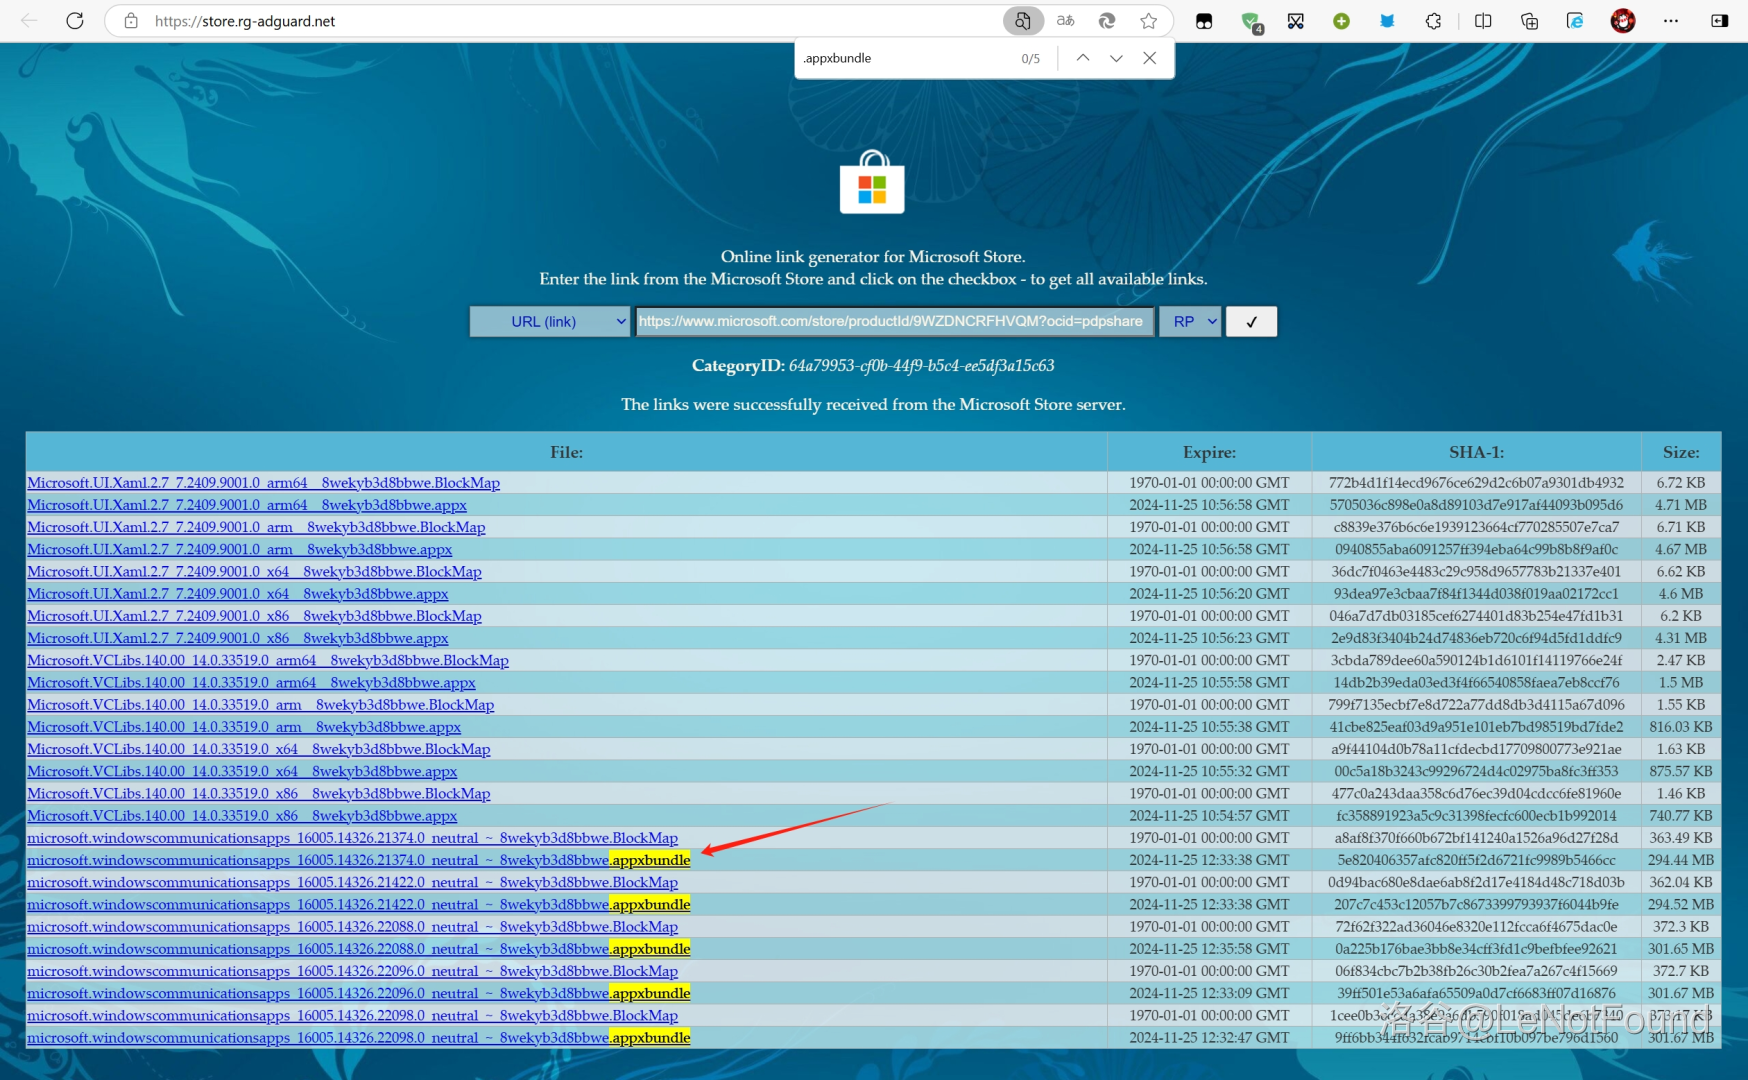
Task: Download the 16005.14326.21374.0 appxbundle file link
Action: pos(358,860)
